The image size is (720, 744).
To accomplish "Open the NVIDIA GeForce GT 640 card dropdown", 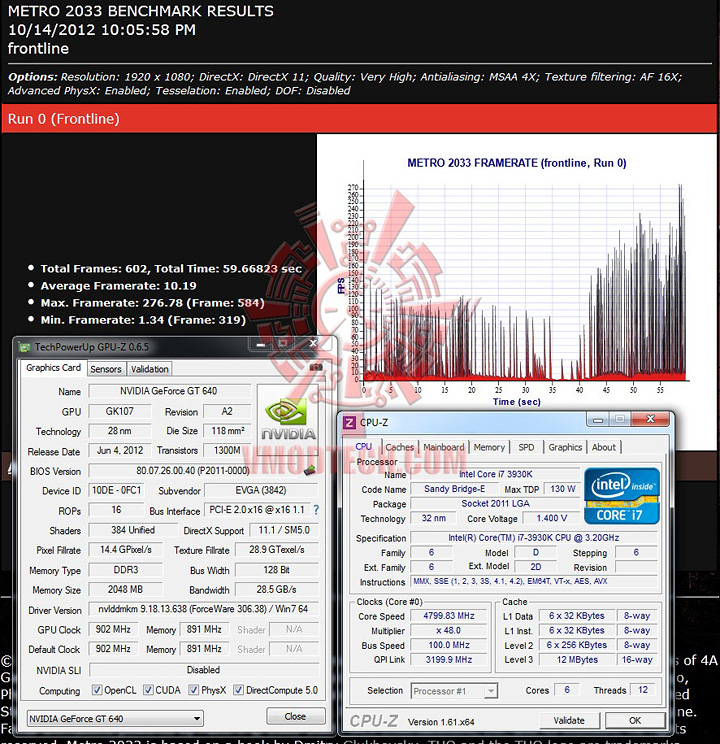I will click(115, 718).
